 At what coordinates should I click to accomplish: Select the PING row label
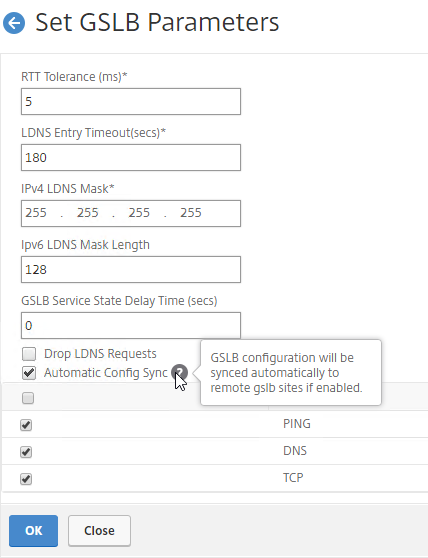click(x=297, y=423)
